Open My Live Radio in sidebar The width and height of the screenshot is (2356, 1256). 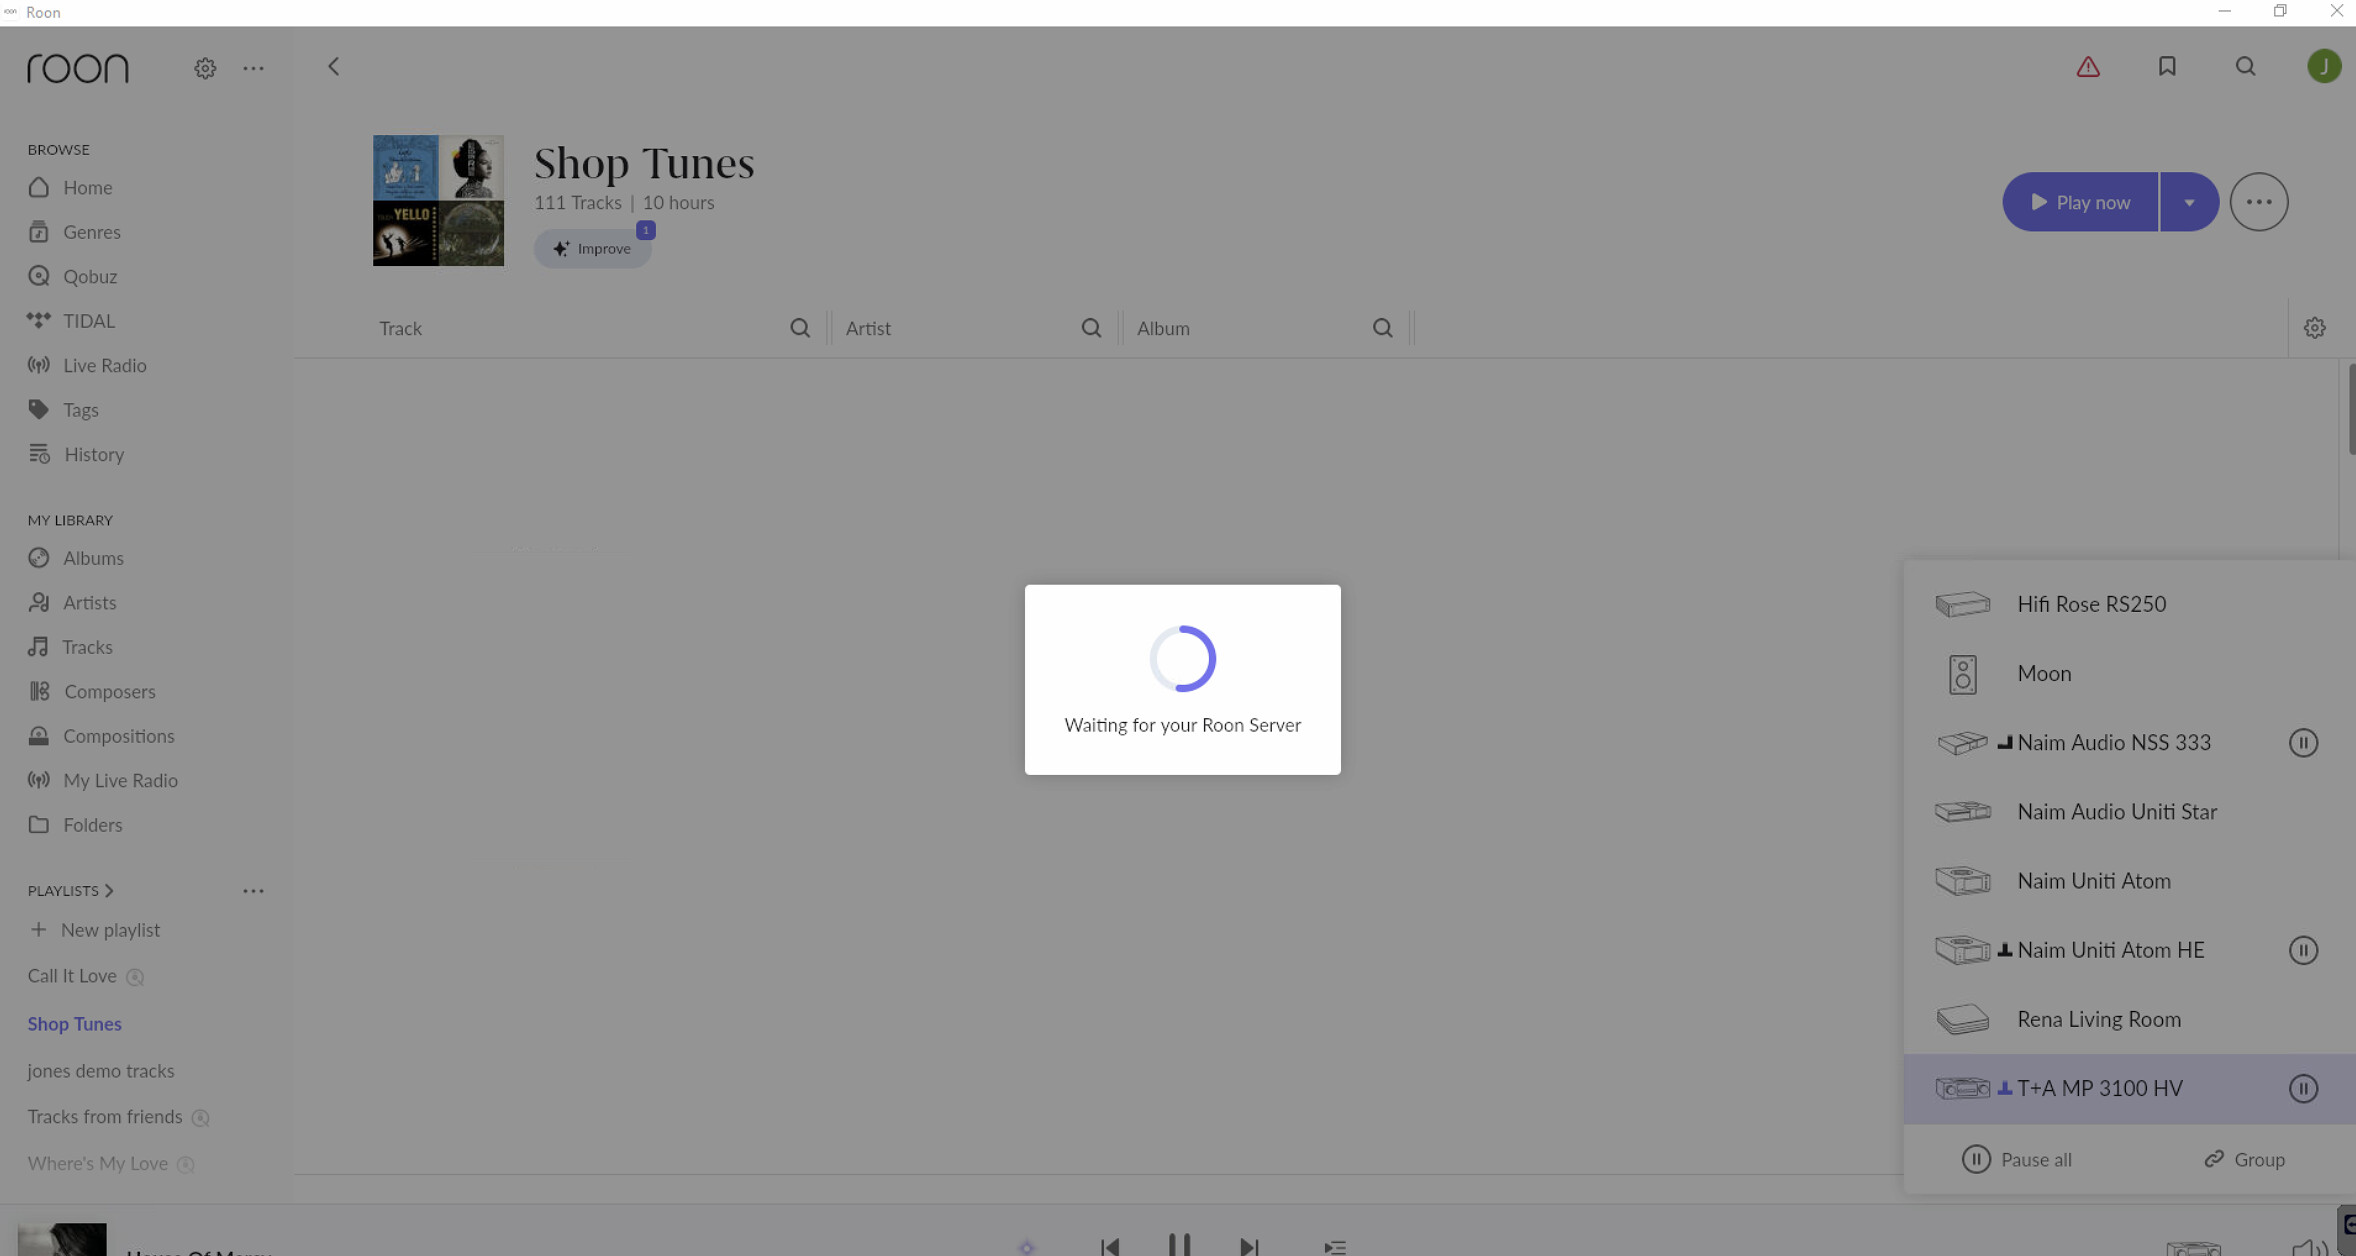pos(103,780)
